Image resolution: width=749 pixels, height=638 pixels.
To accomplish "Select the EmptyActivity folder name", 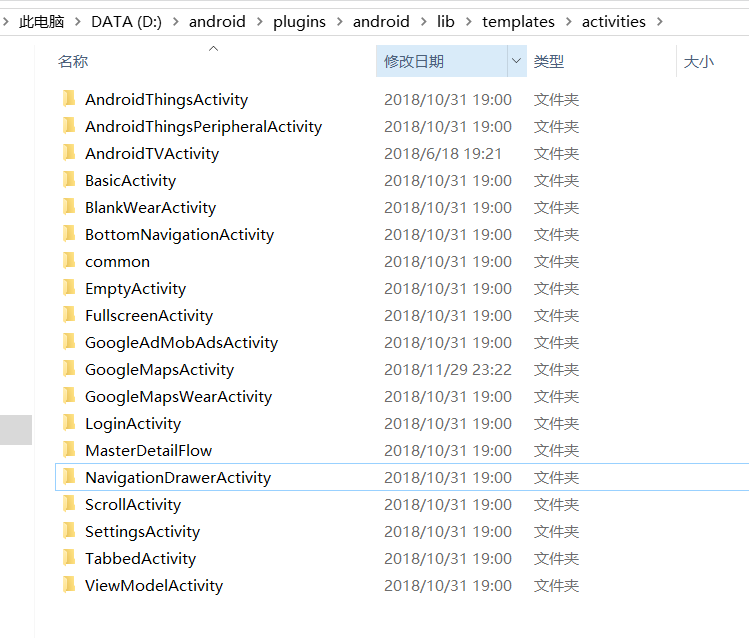I will point(135,289).
